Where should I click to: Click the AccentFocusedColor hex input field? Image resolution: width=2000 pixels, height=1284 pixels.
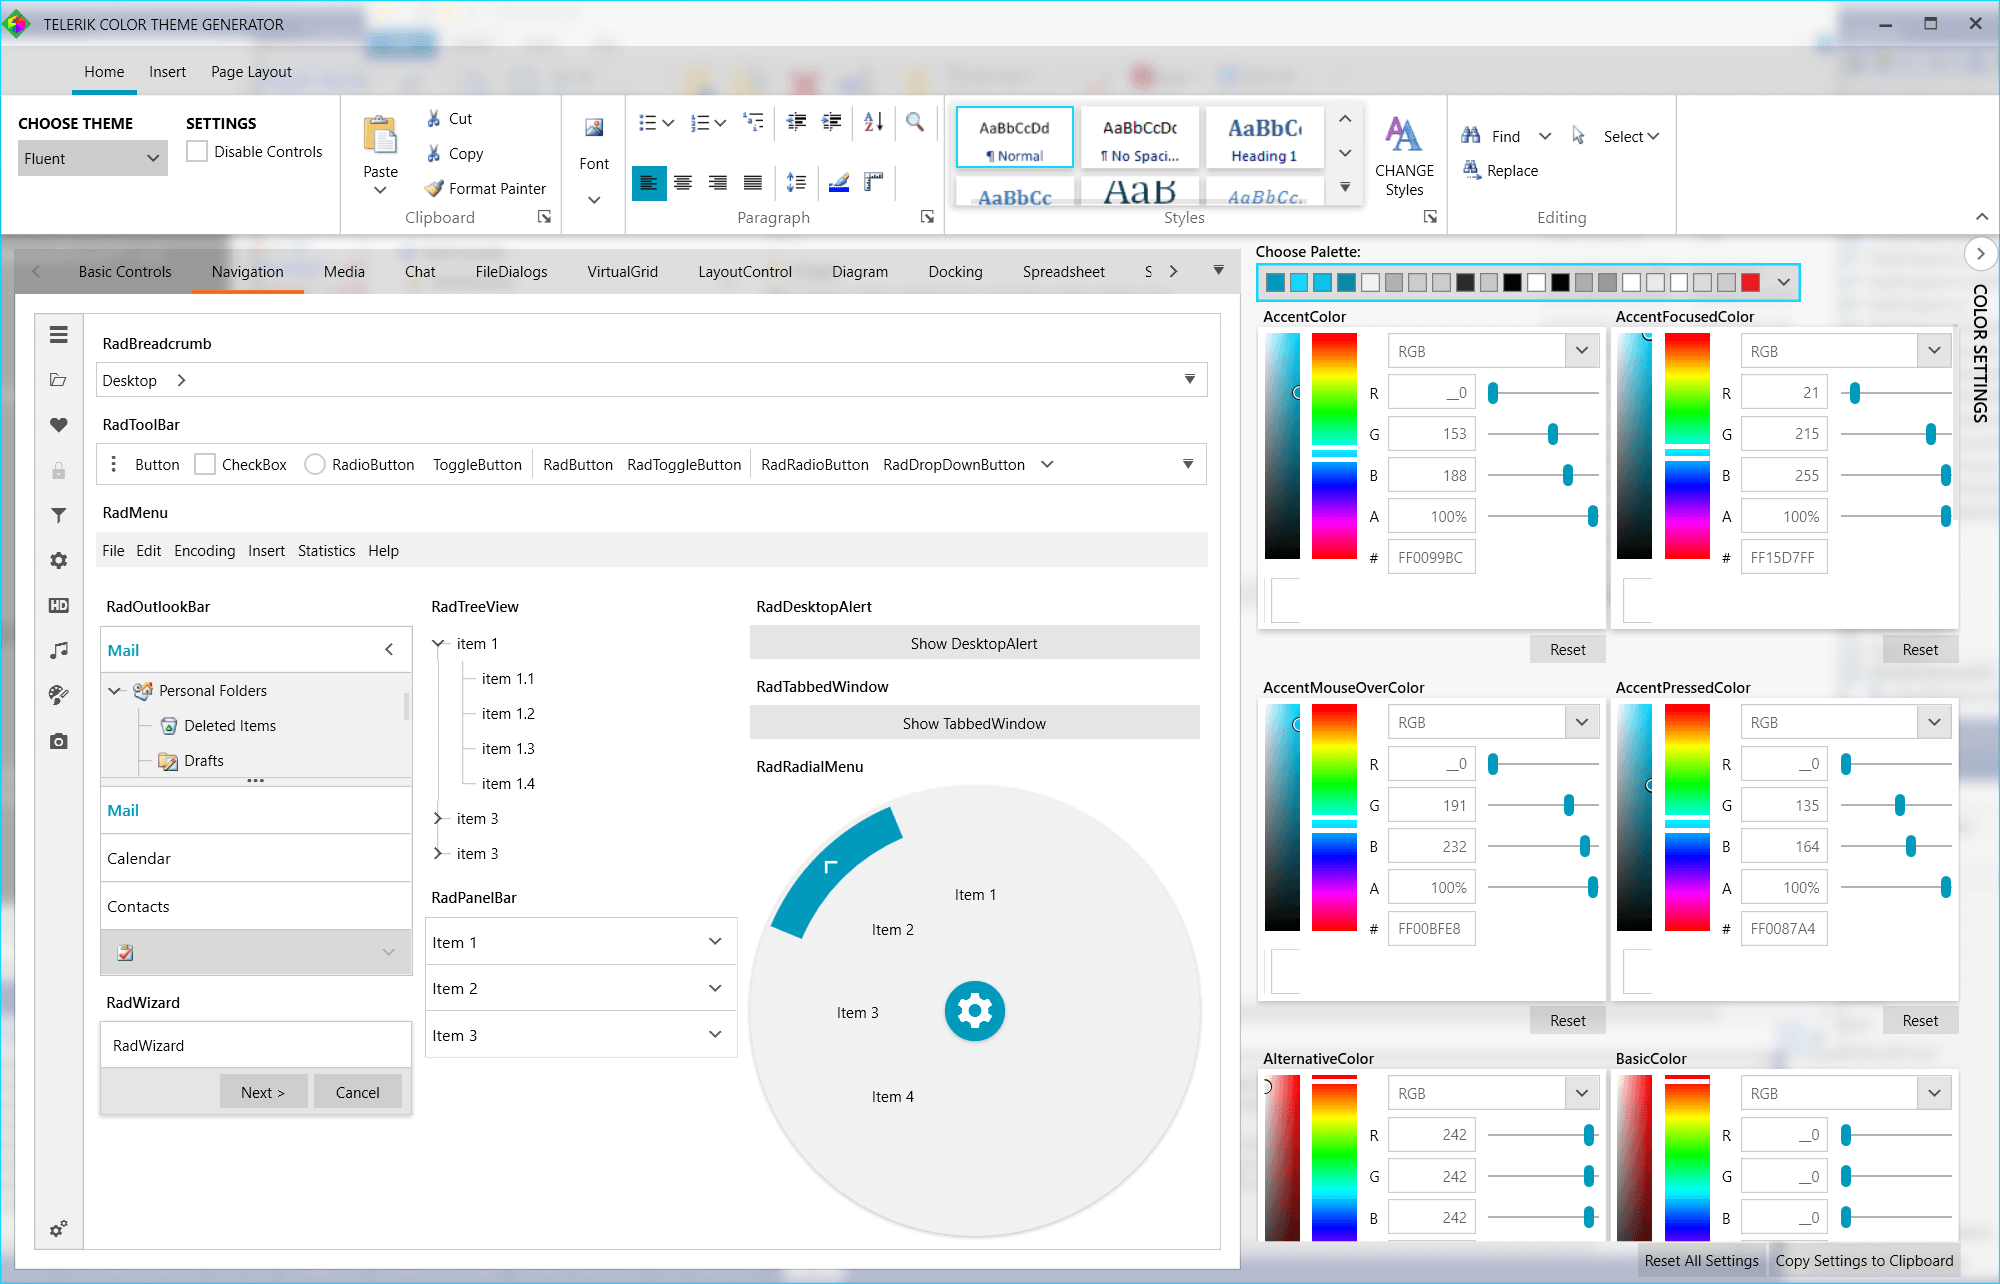1786,557
